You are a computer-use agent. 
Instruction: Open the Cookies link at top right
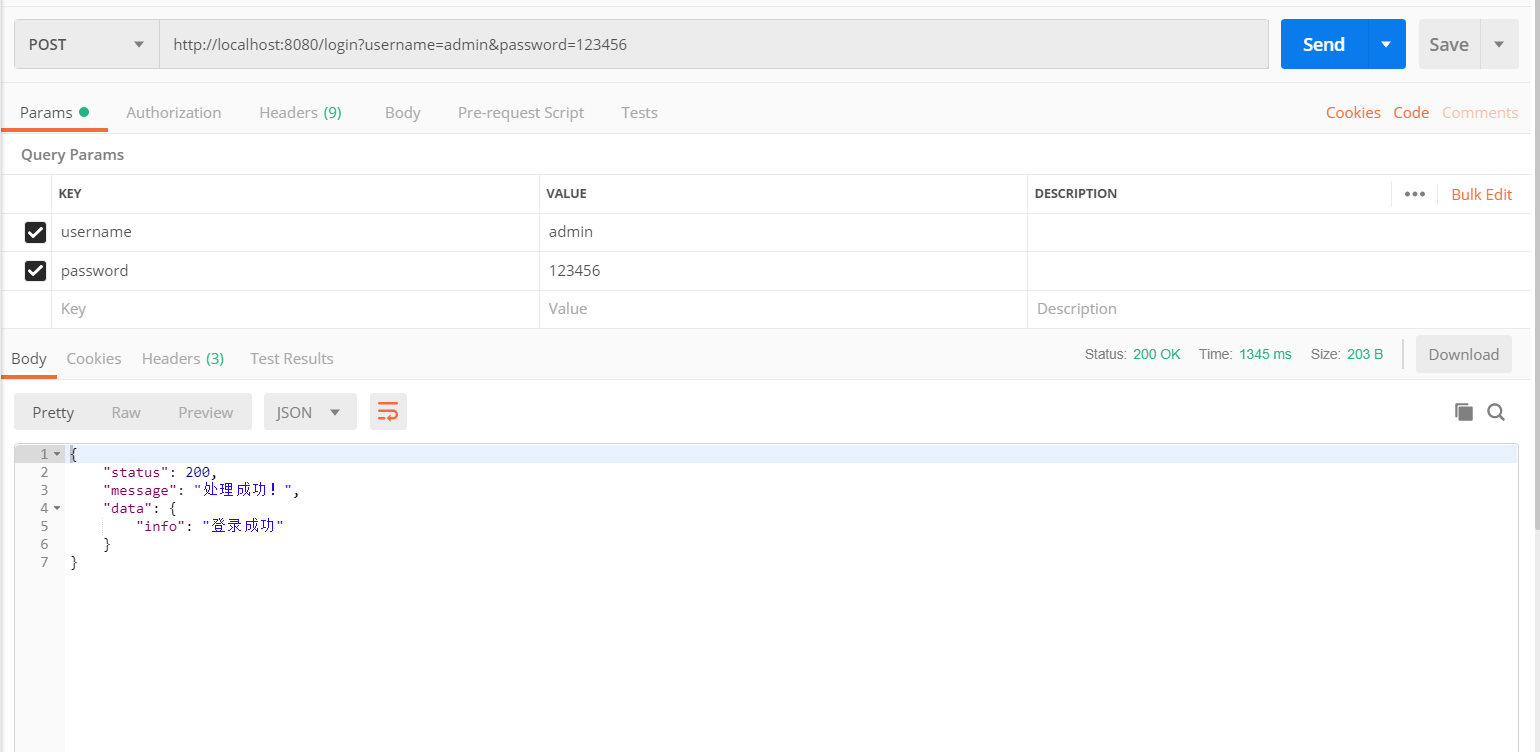click(1353, 112)
